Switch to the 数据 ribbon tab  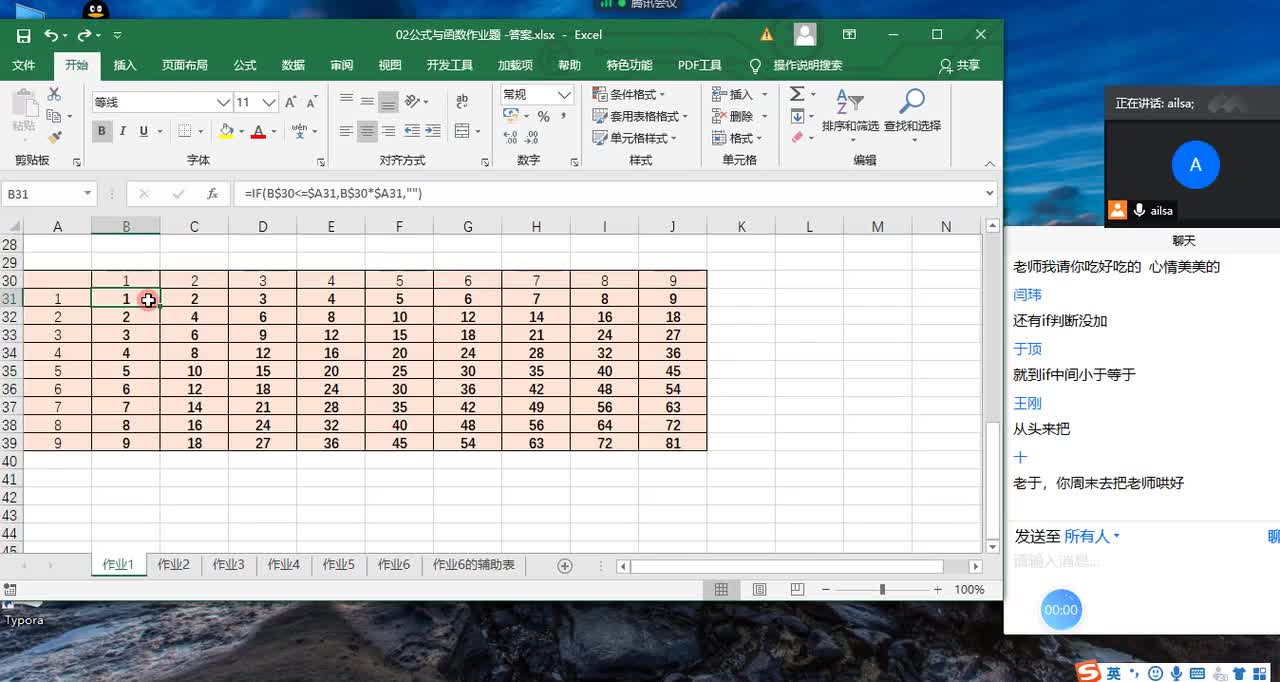point(293,65)
